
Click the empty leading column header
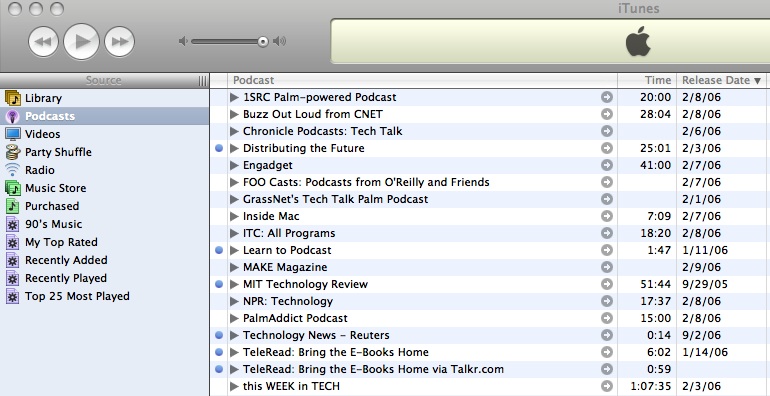click(x=219, y=81)
